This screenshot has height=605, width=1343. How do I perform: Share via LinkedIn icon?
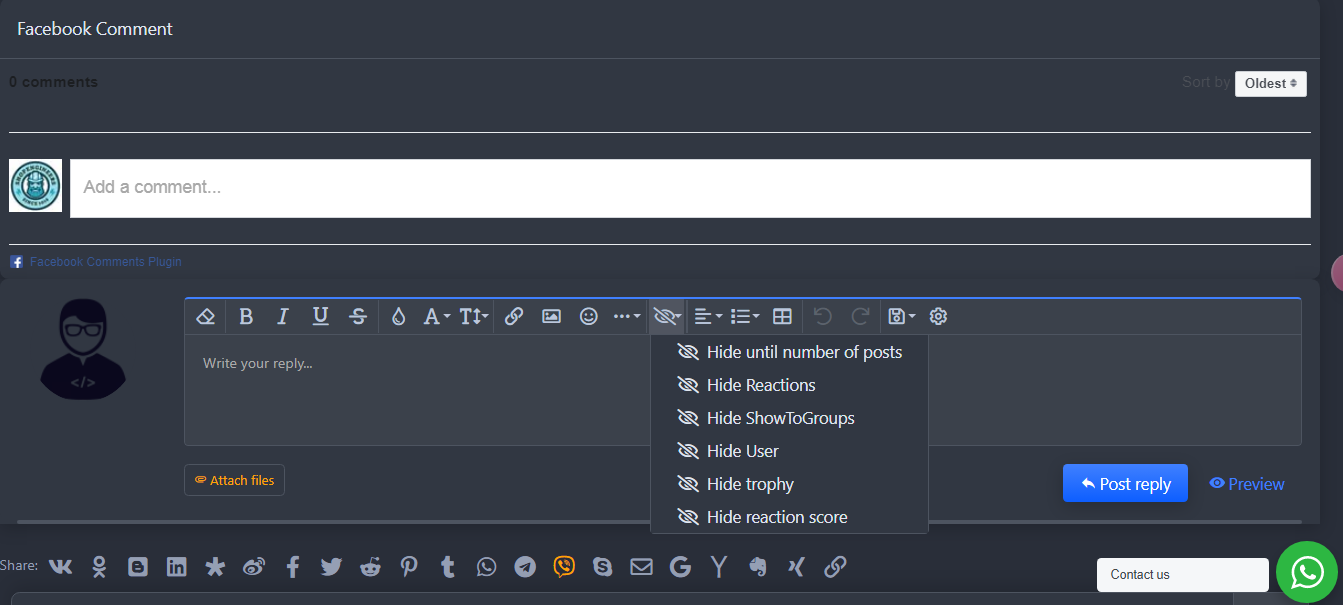[176, 567]
